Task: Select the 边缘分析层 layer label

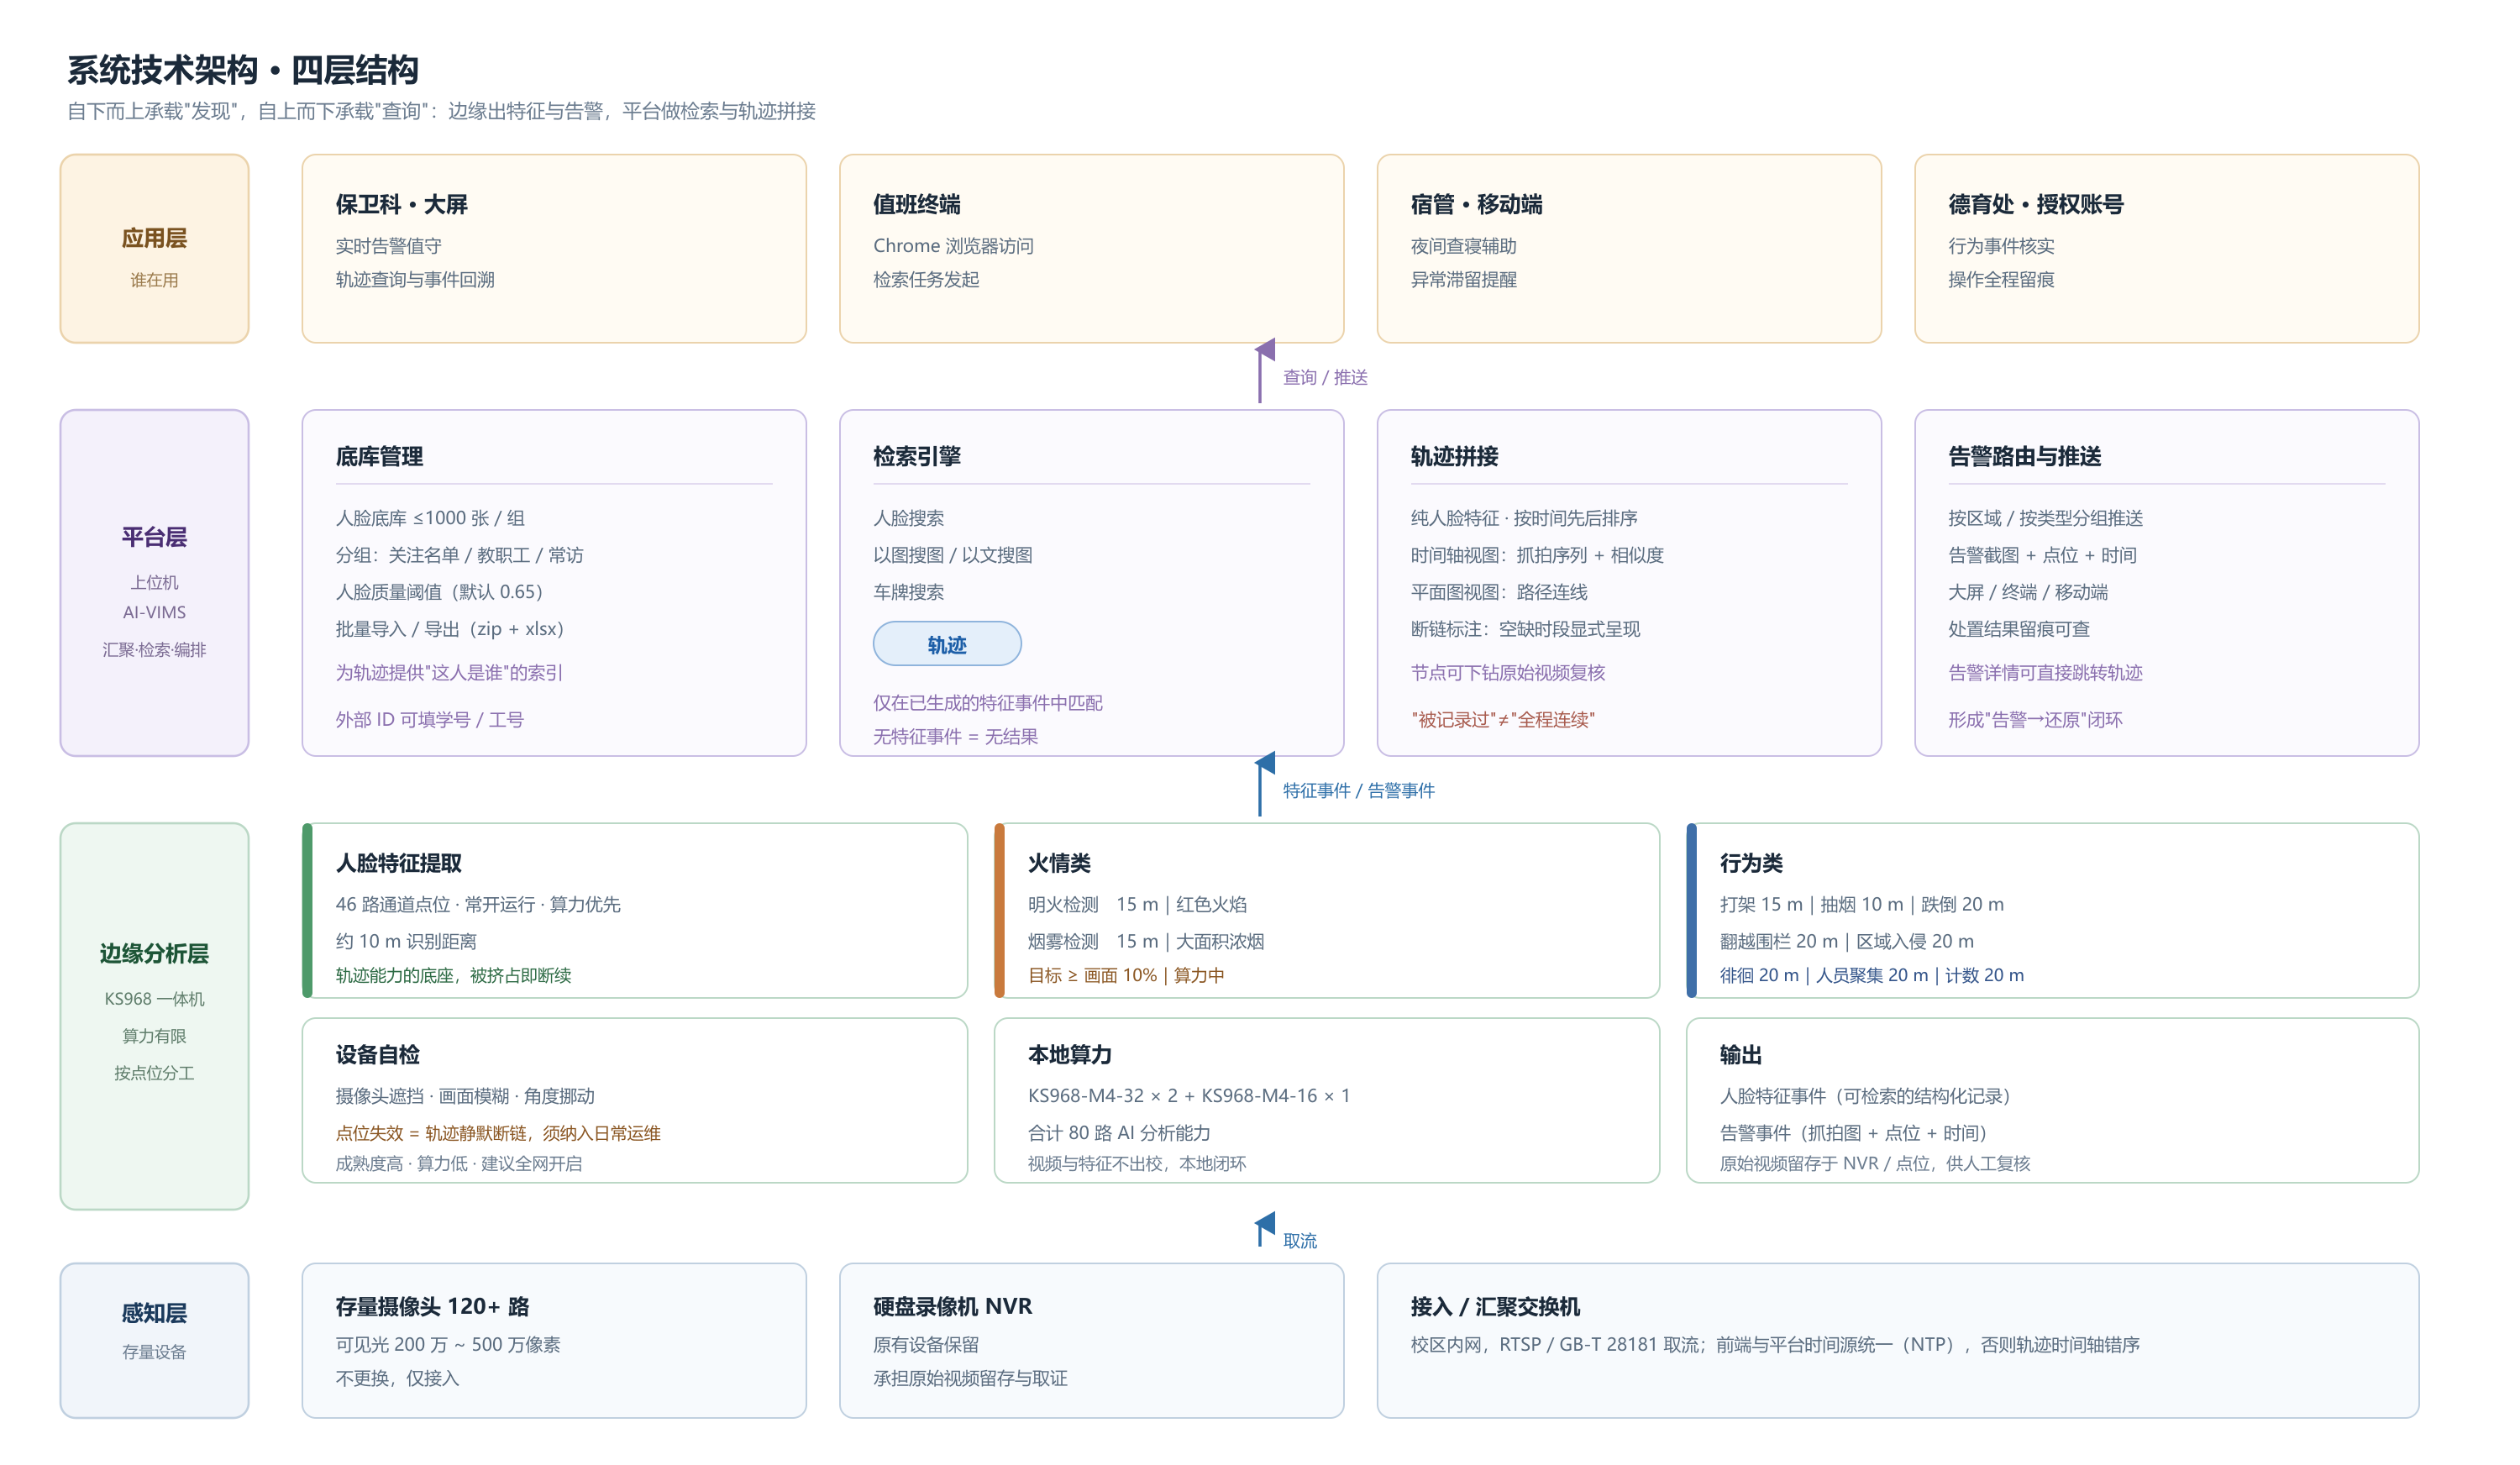Action: pyautogui.click(x=154, y=953)
